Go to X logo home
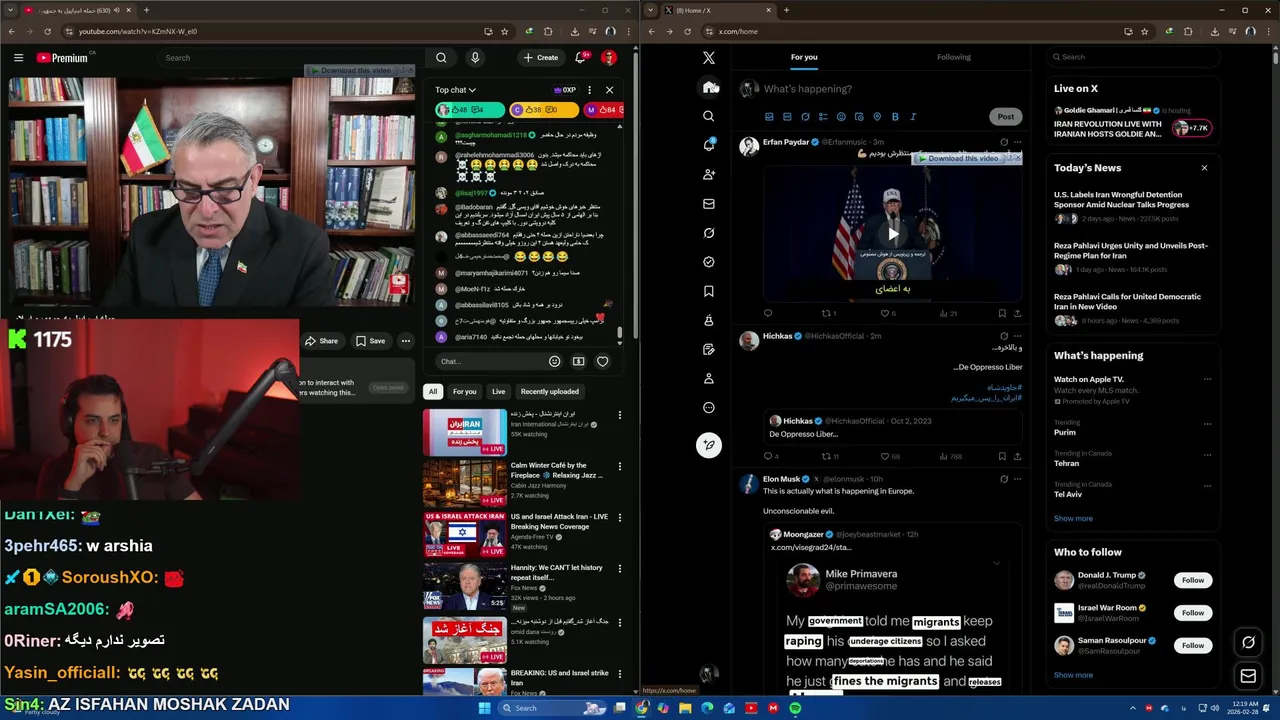The image size is (1280, 720). point(709,58)
